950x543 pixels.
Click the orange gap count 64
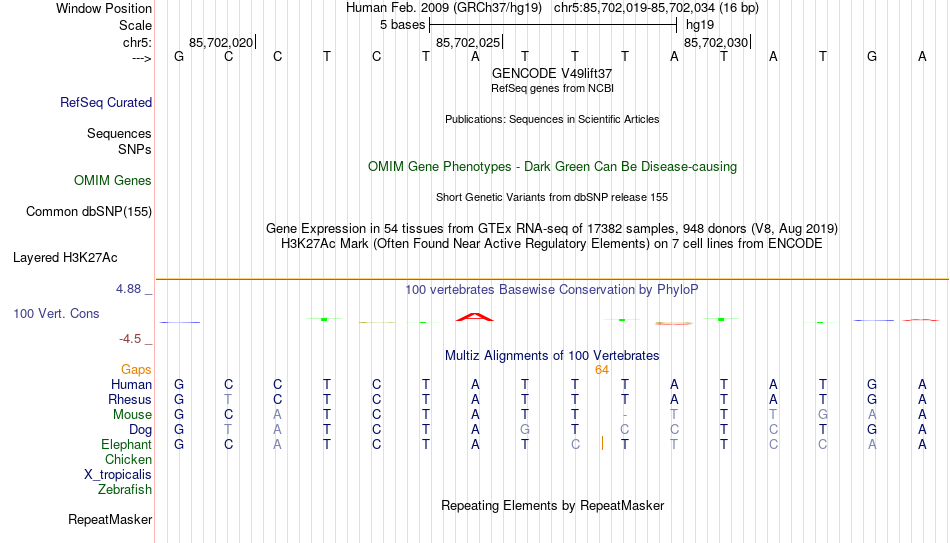pos(602,370)
